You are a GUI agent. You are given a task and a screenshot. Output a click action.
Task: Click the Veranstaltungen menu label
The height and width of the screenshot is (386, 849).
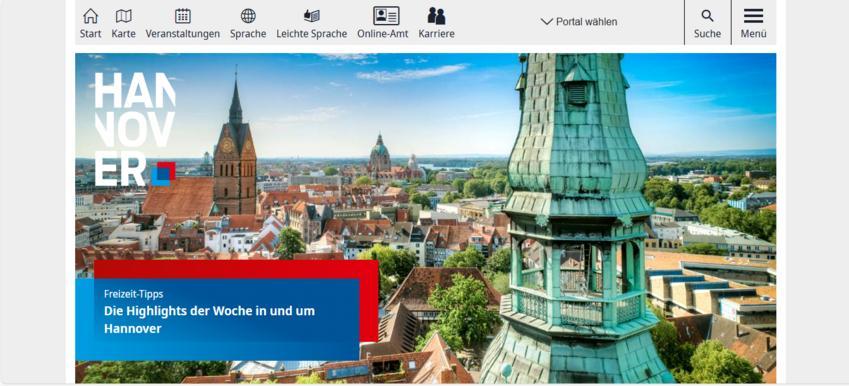(182, 34)
